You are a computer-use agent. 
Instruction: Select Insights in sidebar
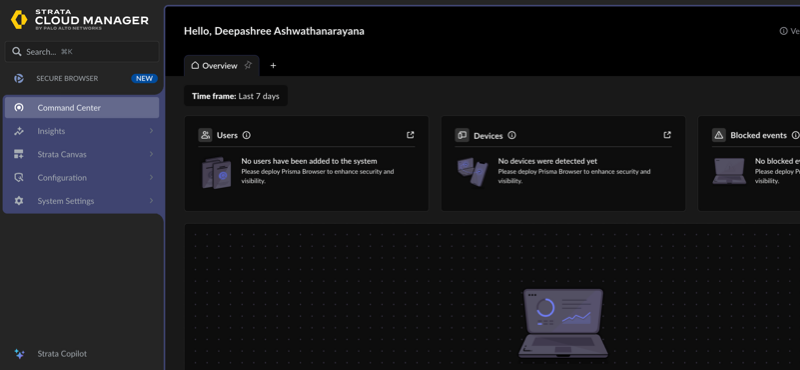click(82, 131)
